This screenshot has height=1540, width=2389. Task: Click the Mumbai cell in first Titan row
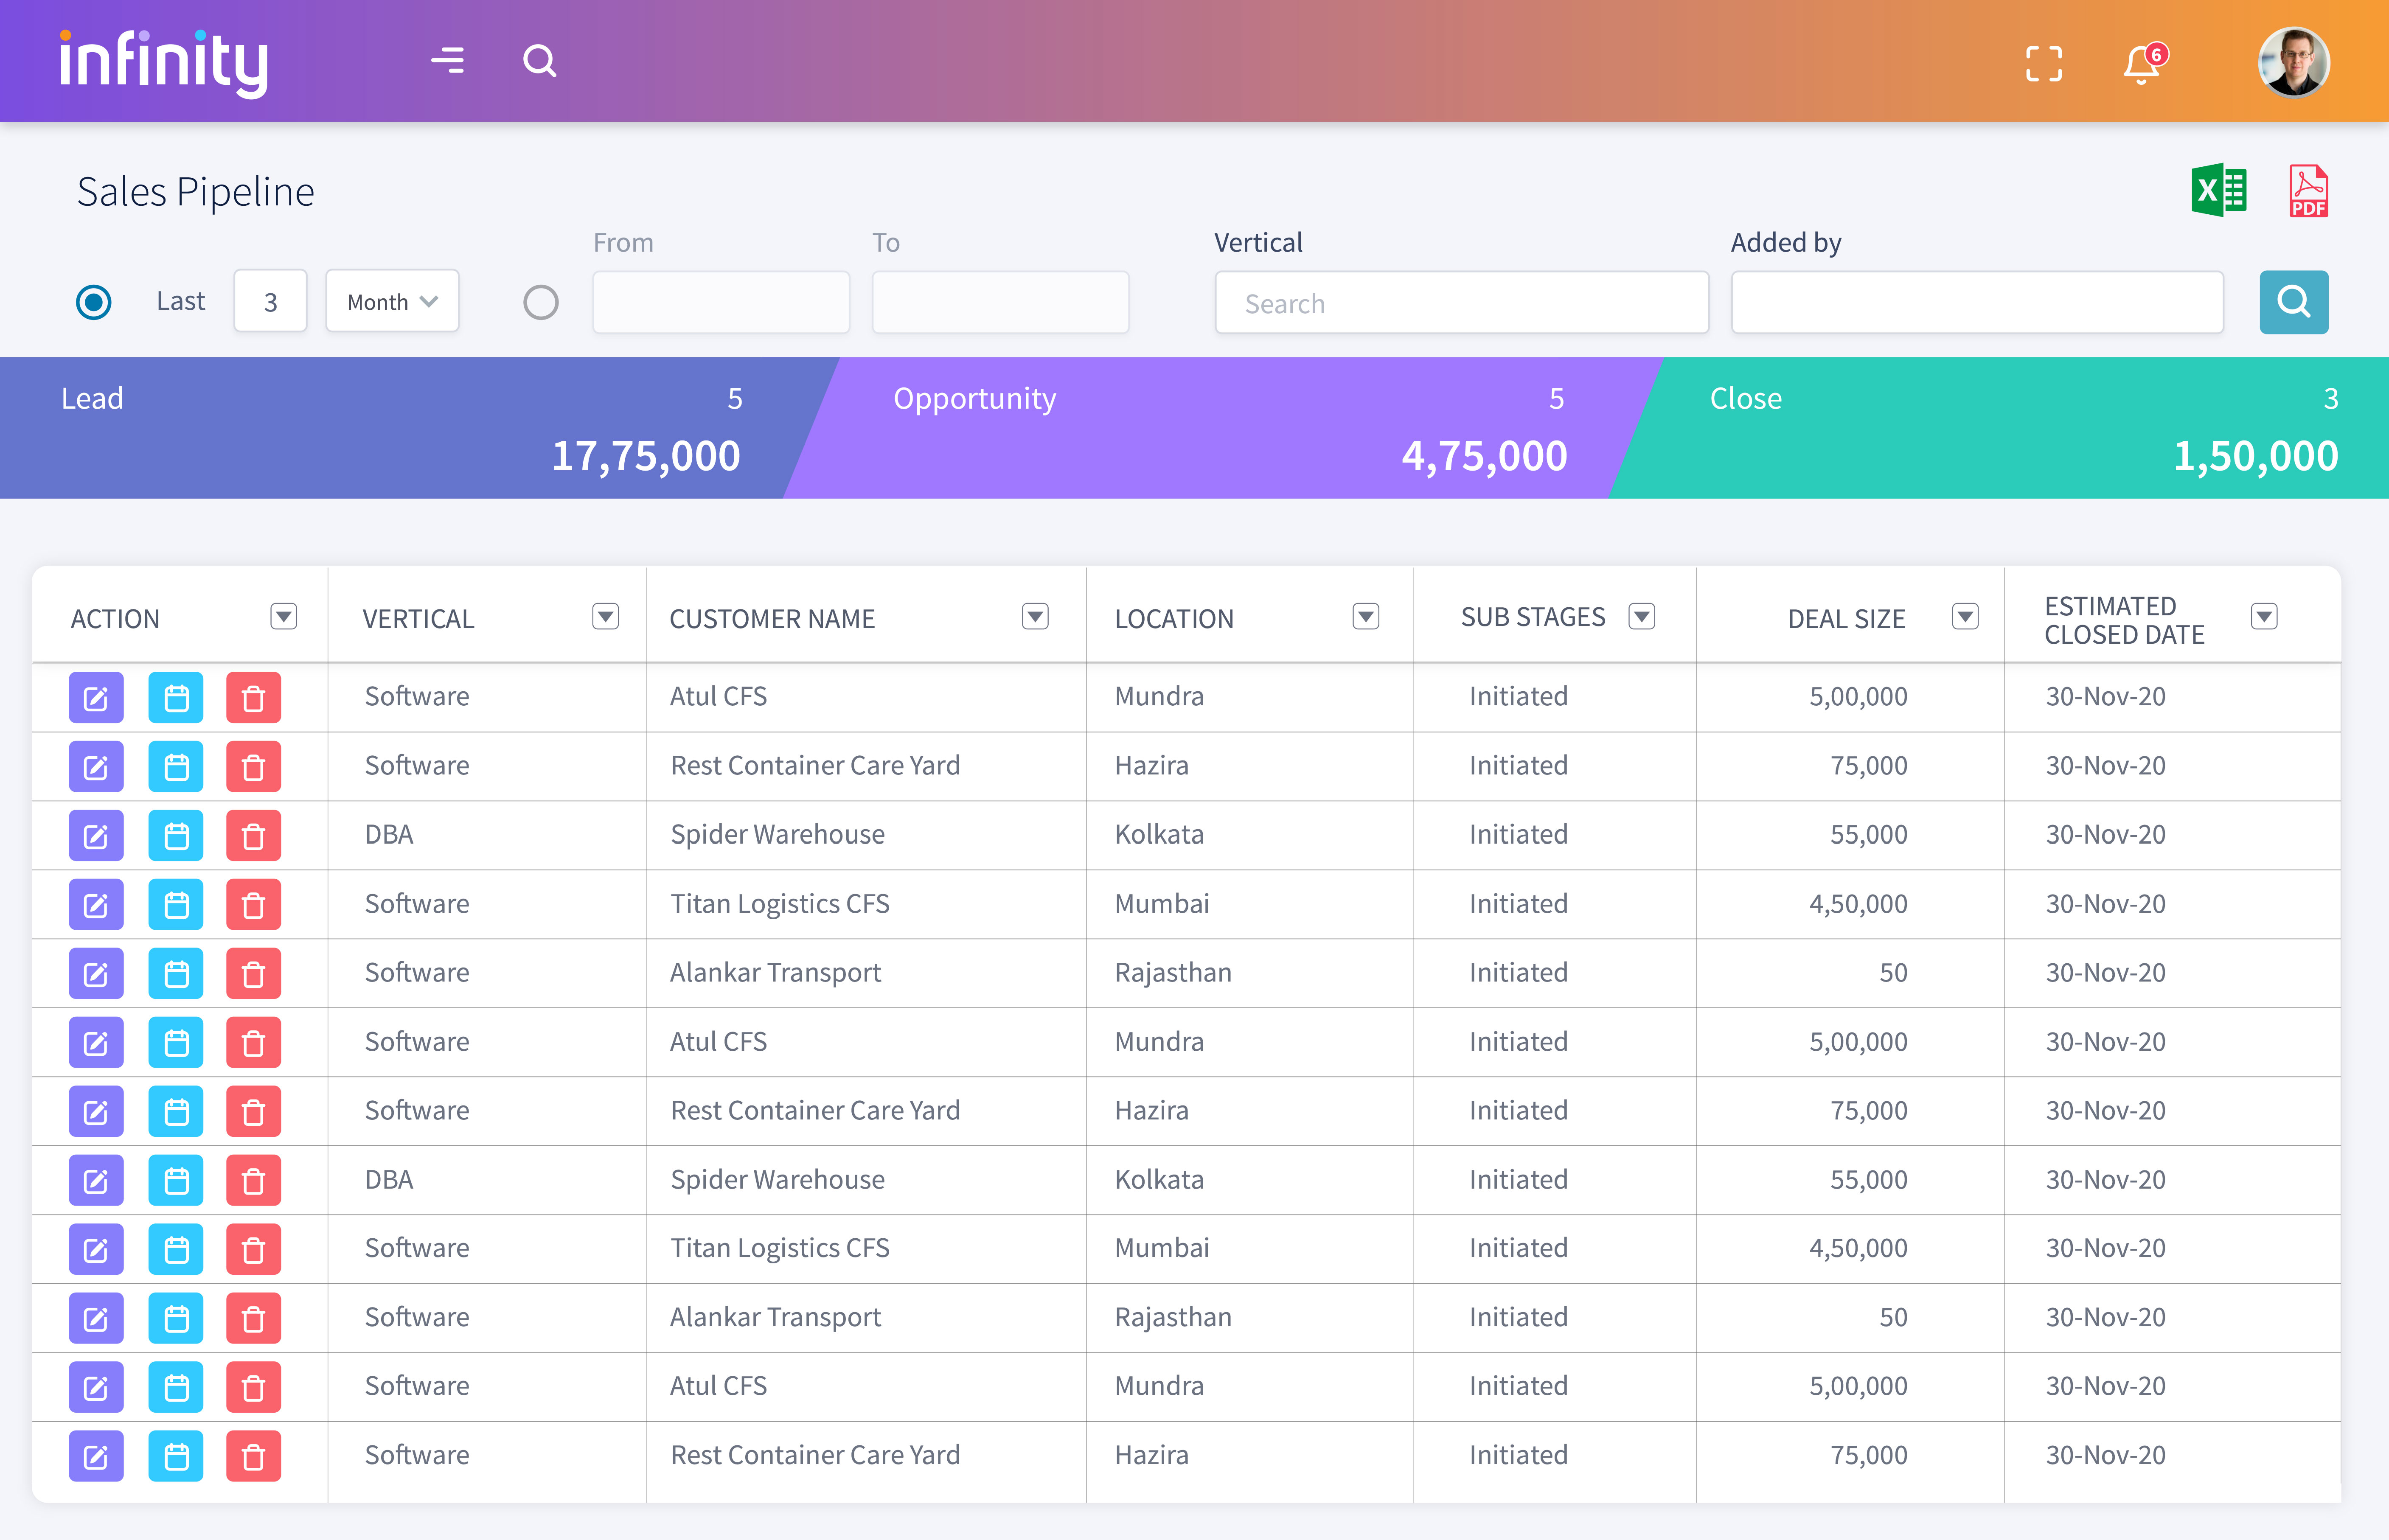pyautogui.click(x=1162, y=904)
